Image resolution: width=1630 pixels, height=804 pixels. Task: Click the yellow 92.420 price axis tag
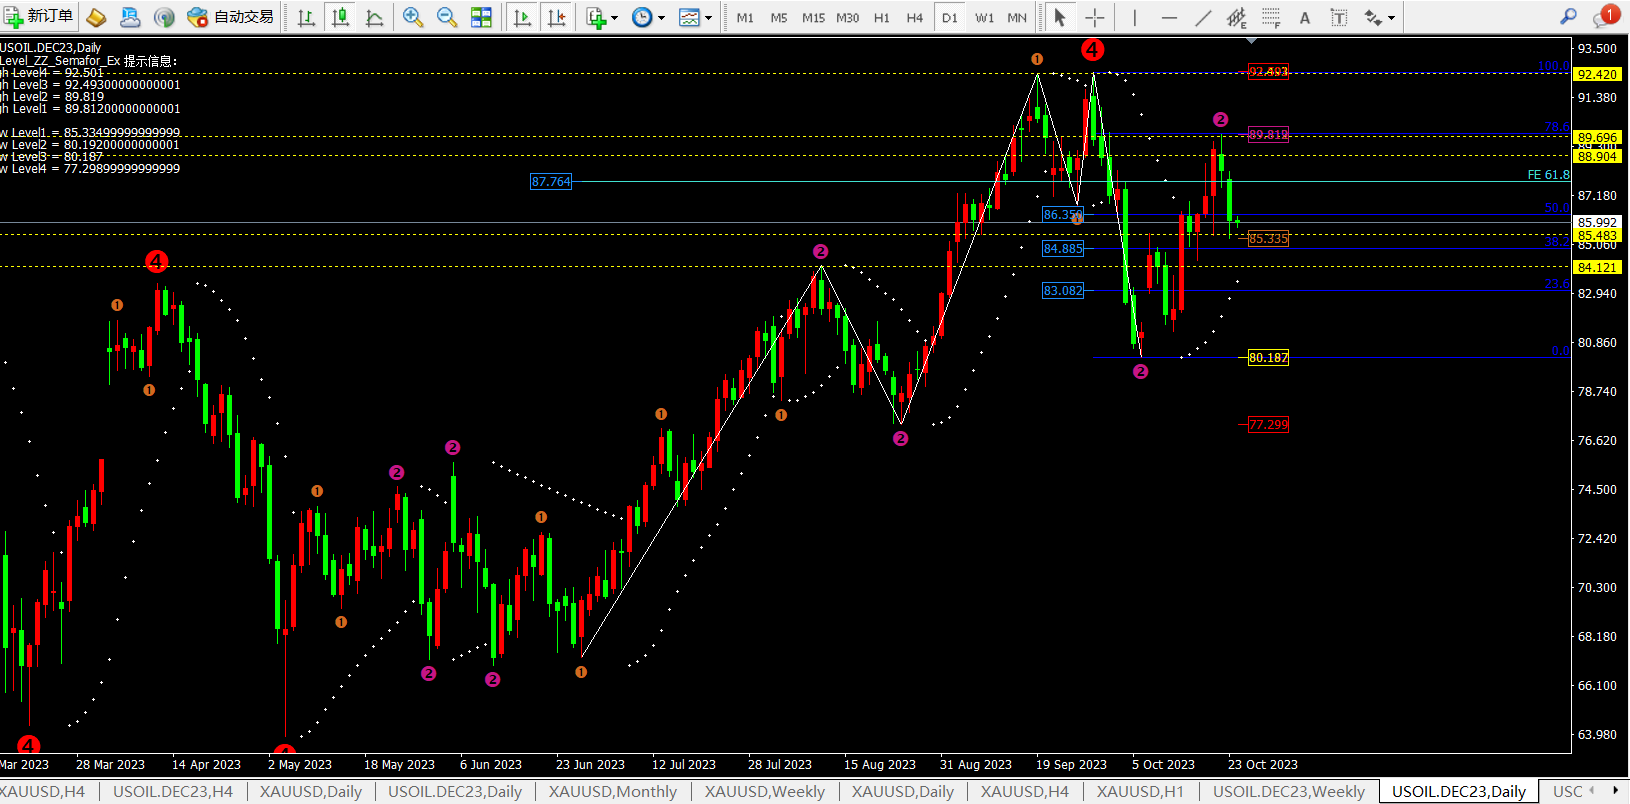point(1597,74)
